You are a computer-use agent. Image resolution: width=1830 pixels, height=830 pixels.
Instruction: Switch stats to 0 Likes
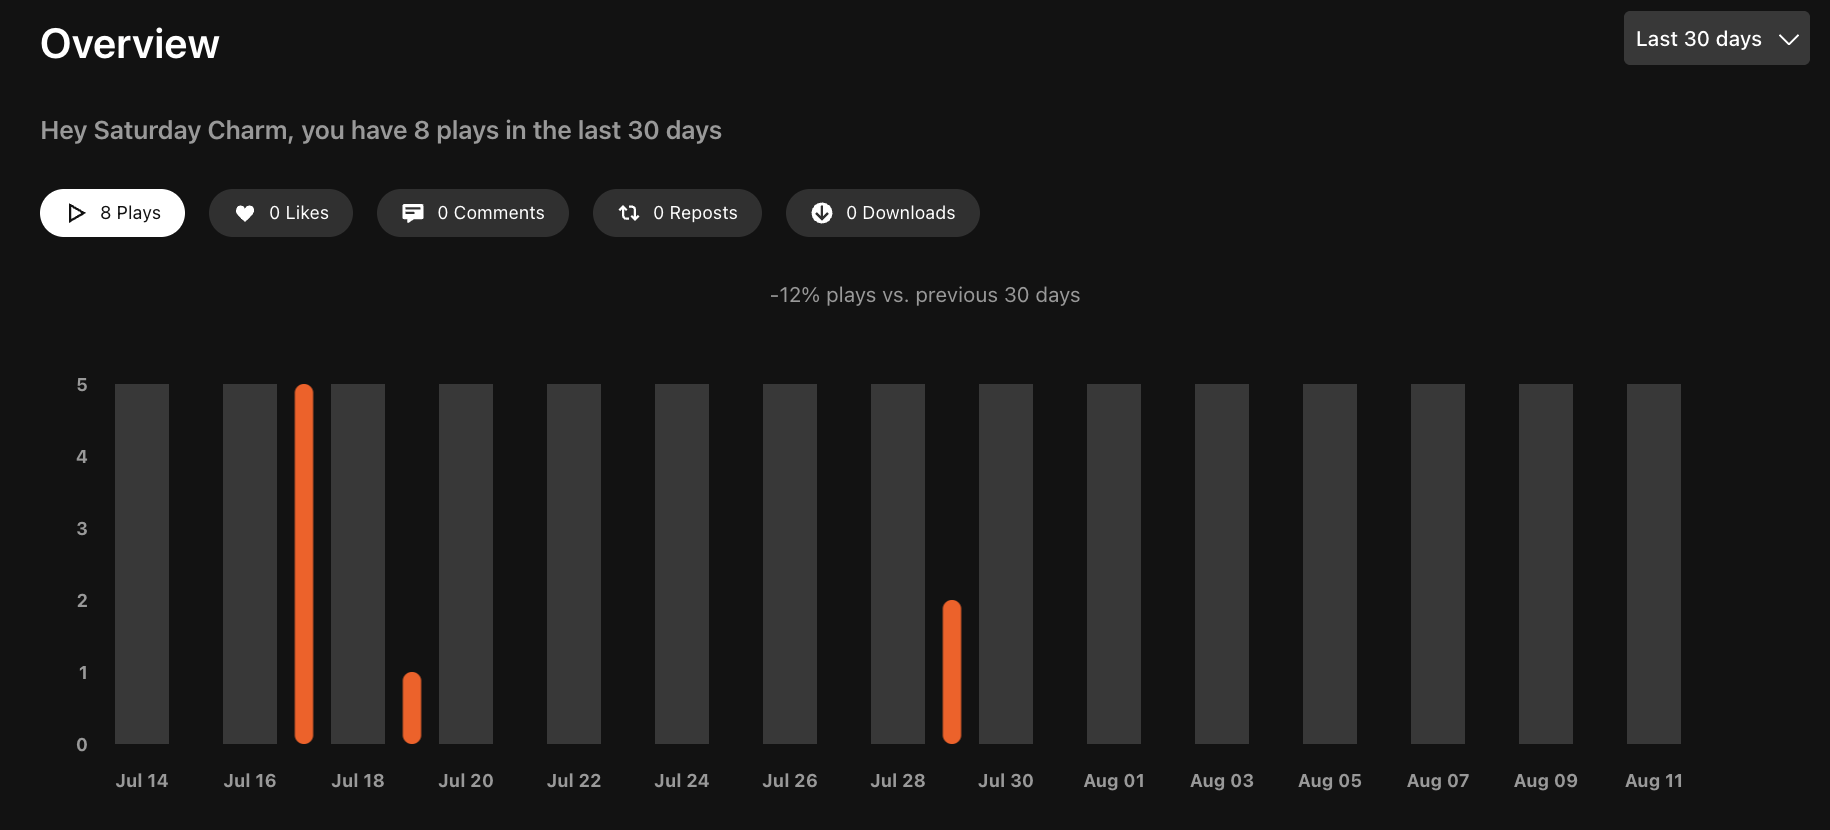pyautogui.click(x=281, y=212)
